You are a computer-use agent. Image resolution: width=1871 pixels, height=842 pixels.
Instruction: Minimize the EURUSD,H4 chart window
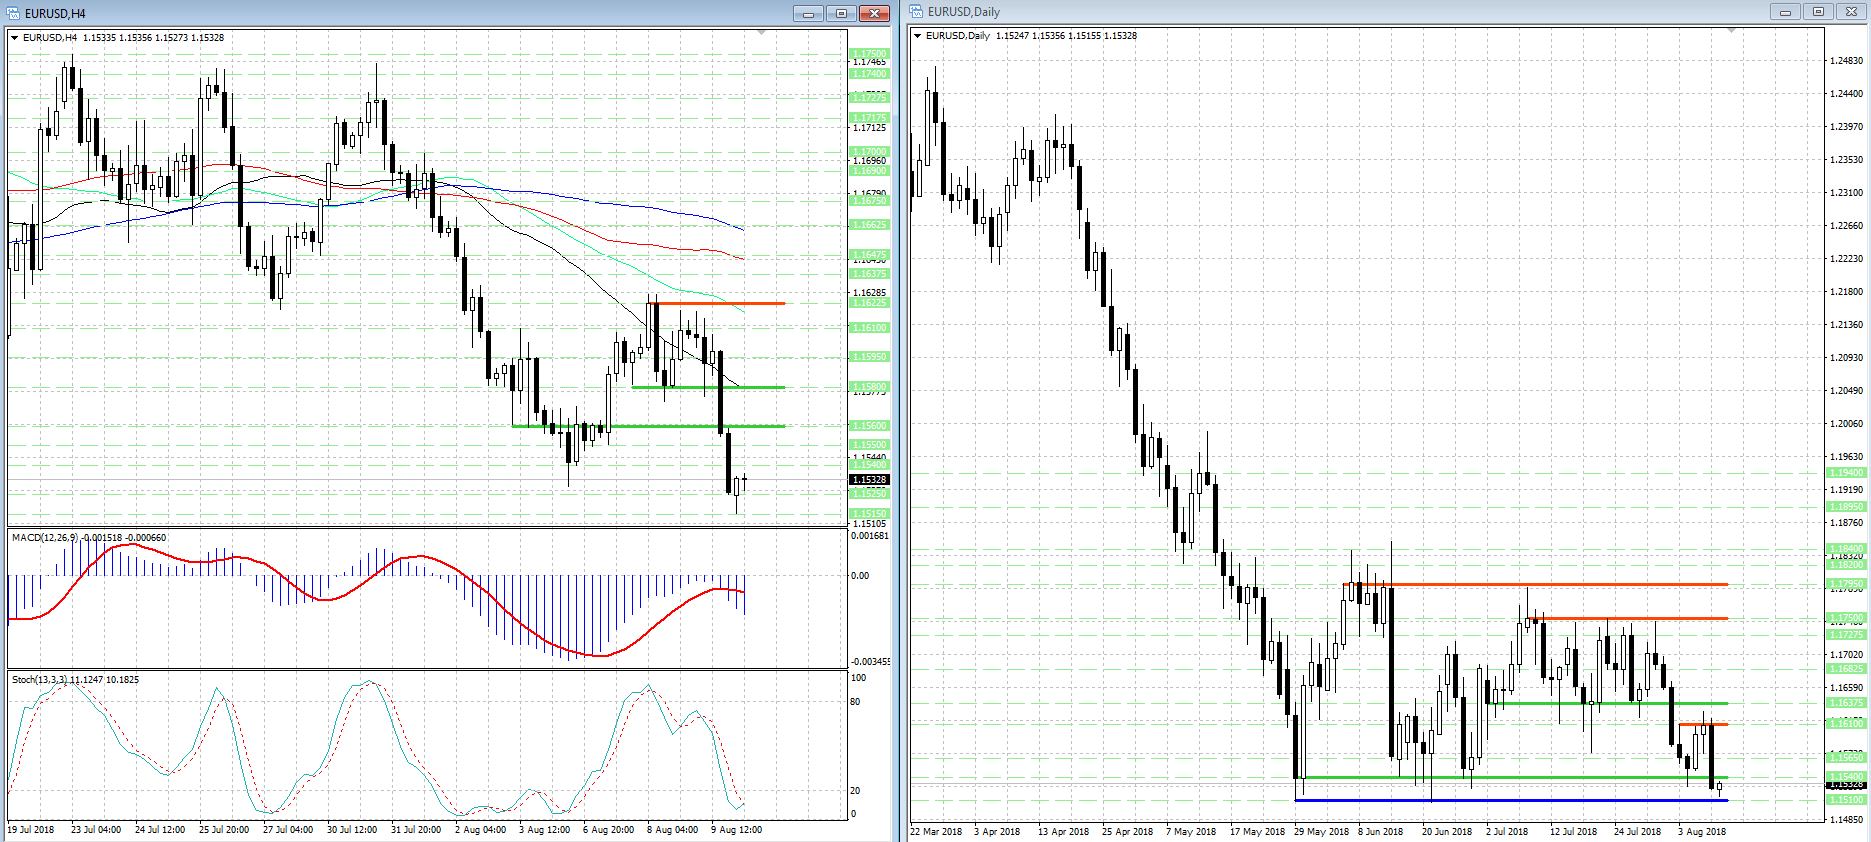[807, 13]
